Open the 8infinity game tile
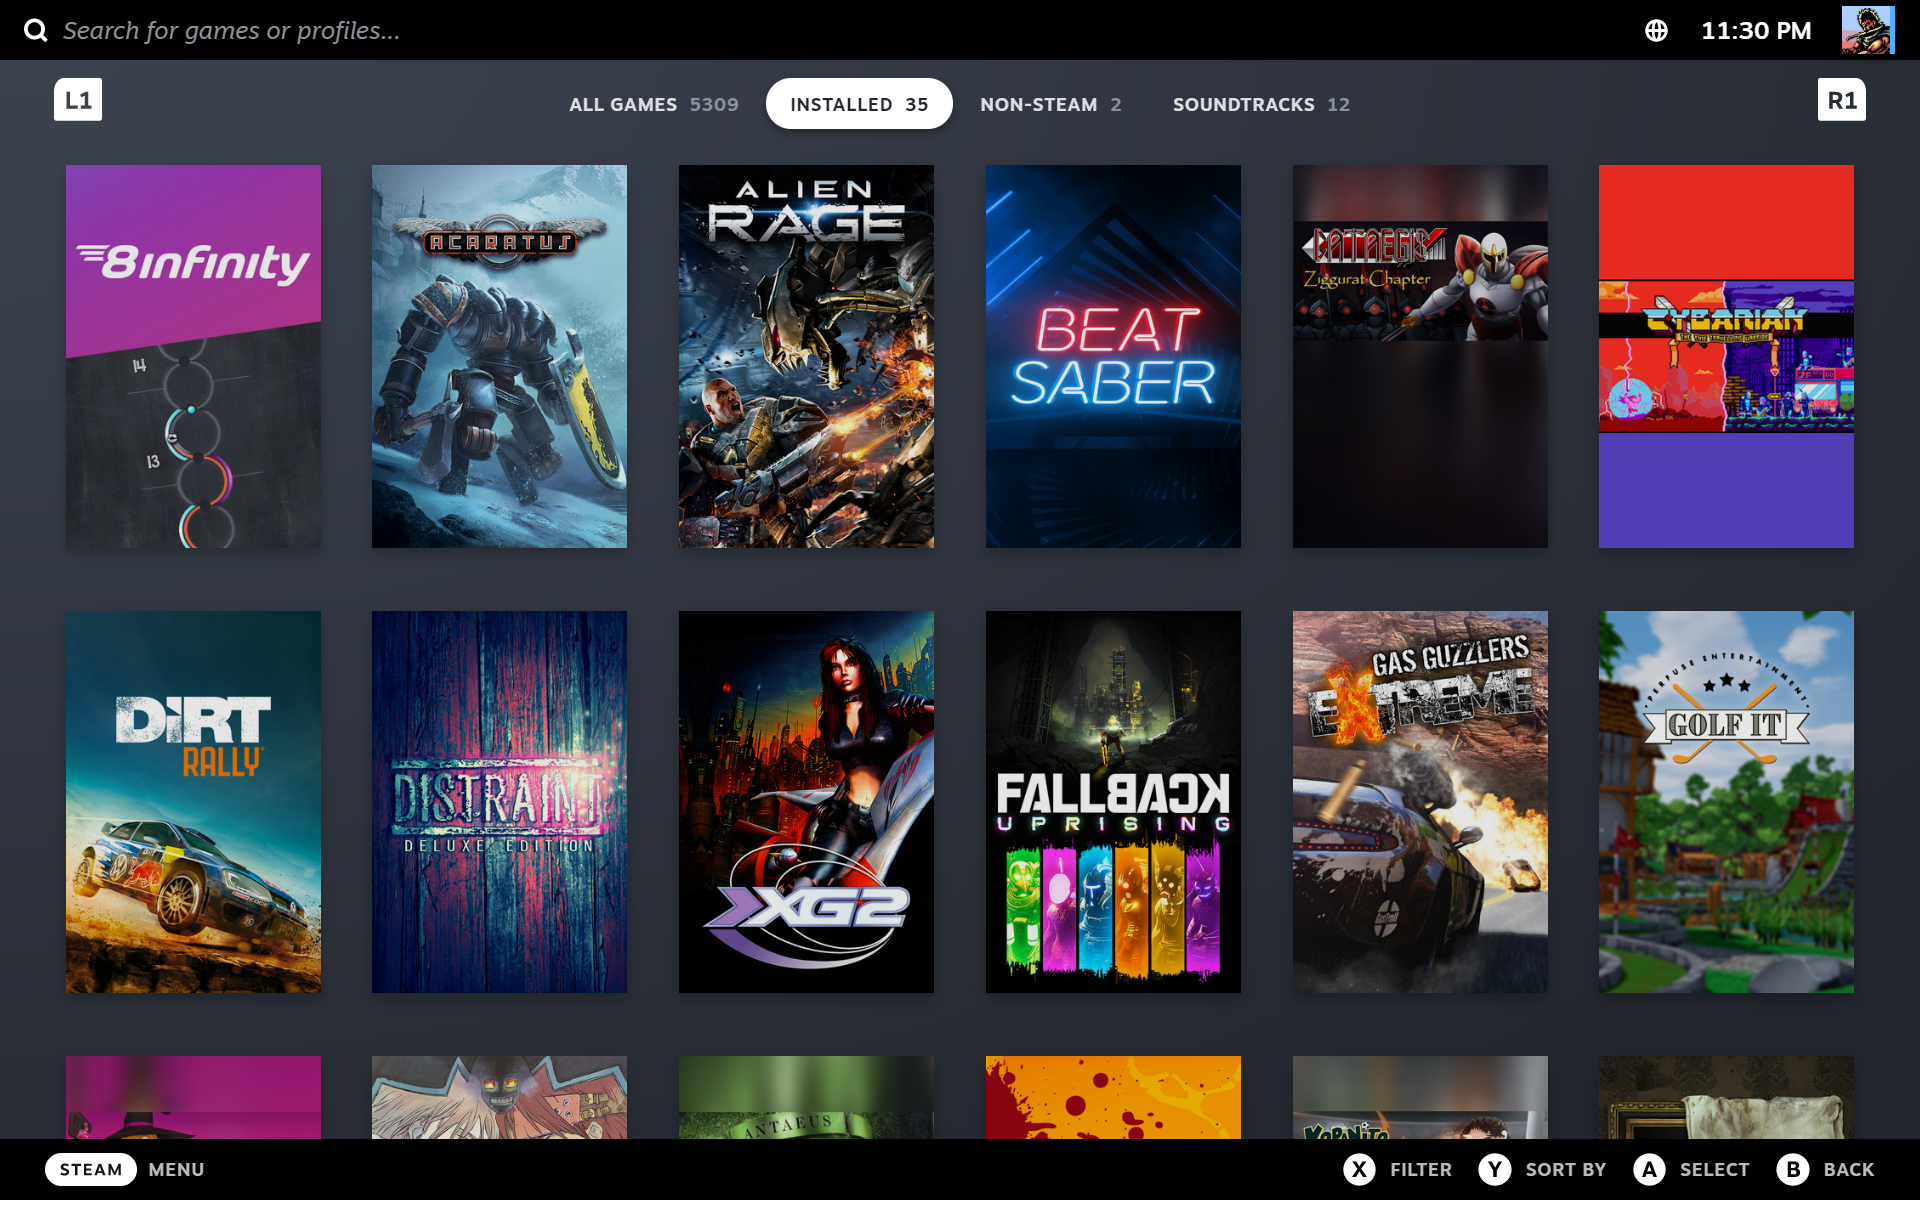 point(193,356)
